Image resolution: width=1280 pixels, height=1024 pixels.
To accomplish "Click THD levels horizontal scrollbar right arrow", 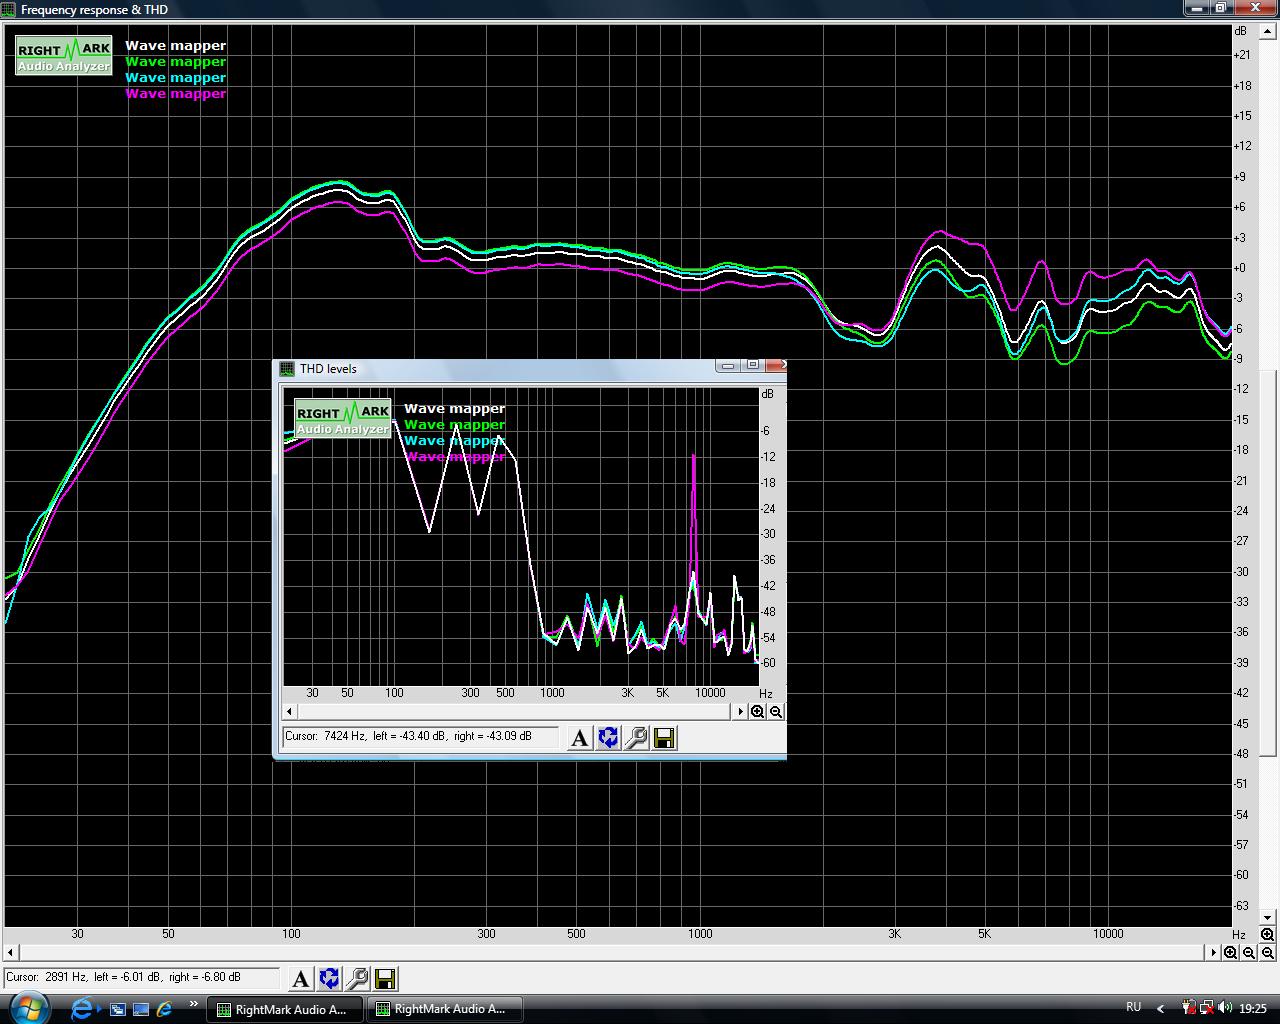I will 741,712.
